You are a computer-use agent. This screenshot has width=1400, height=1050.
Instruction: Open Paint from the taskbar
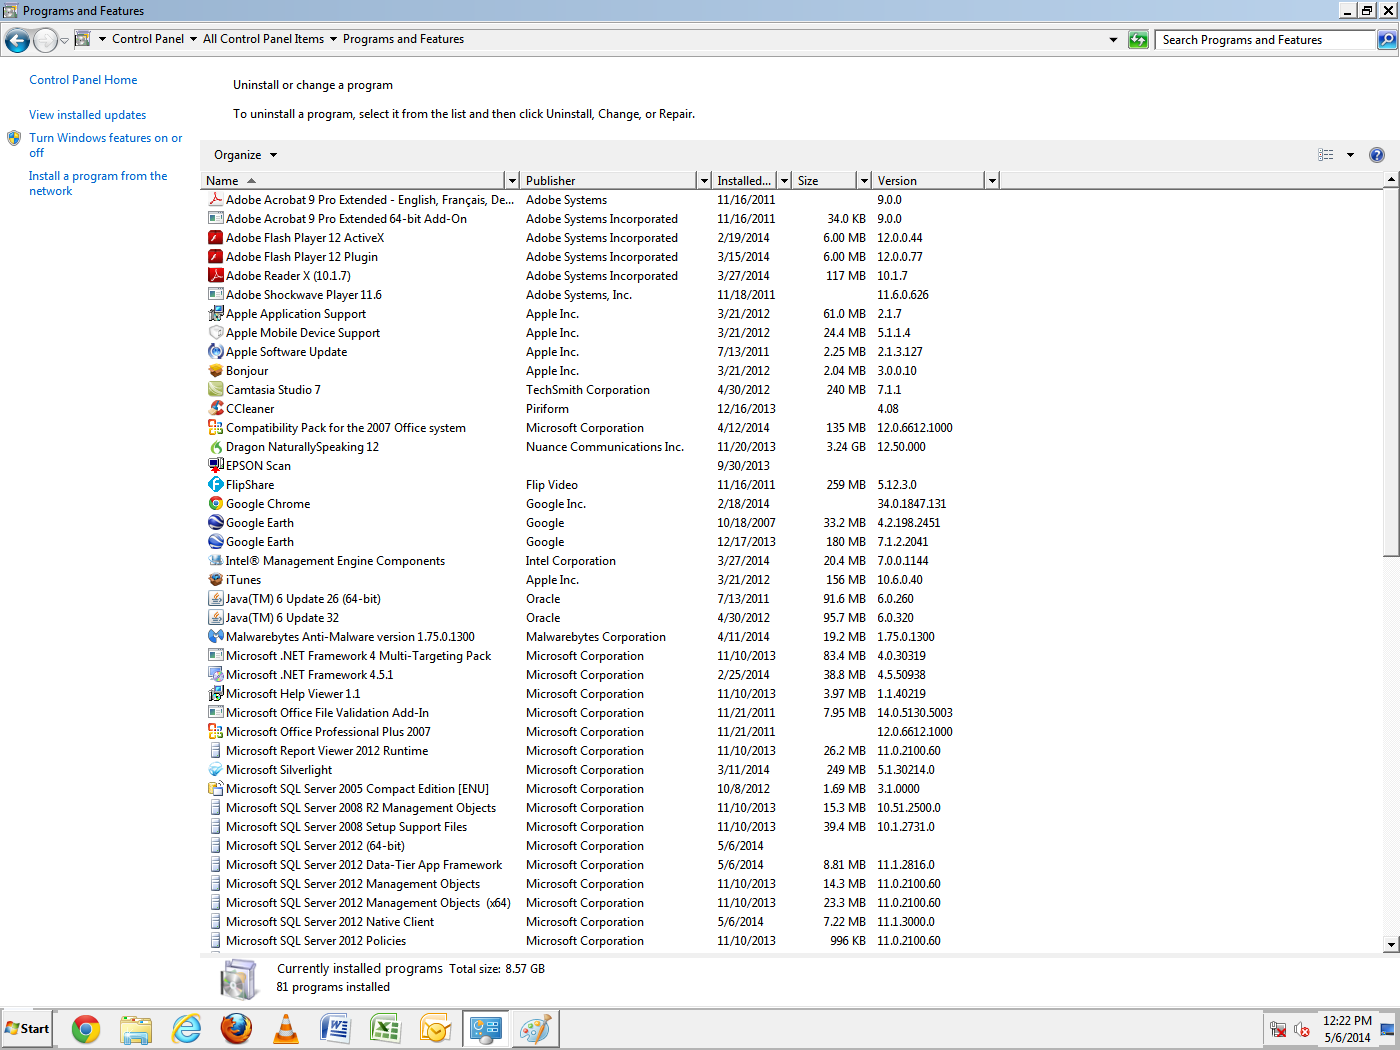[x=535, y=1029]
